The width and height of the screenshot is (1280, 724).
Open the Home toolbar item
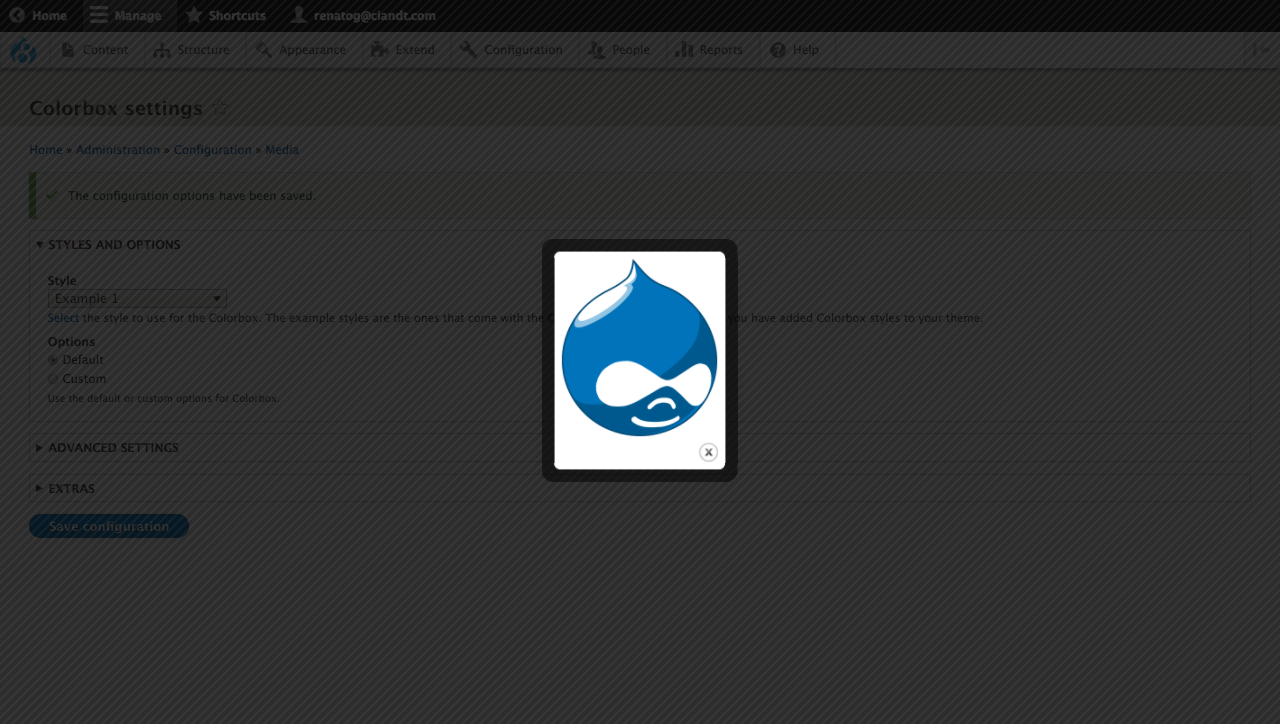click(x=38, y=16)
